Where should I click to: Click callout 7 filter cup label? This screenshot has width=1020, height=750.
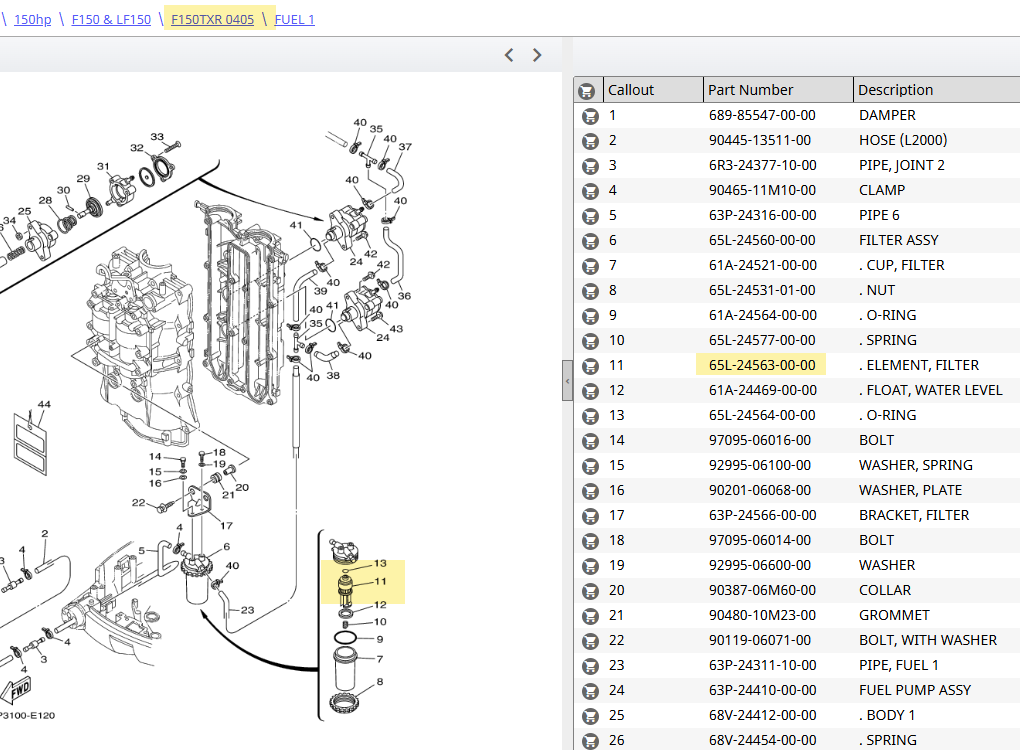[380, 659]
